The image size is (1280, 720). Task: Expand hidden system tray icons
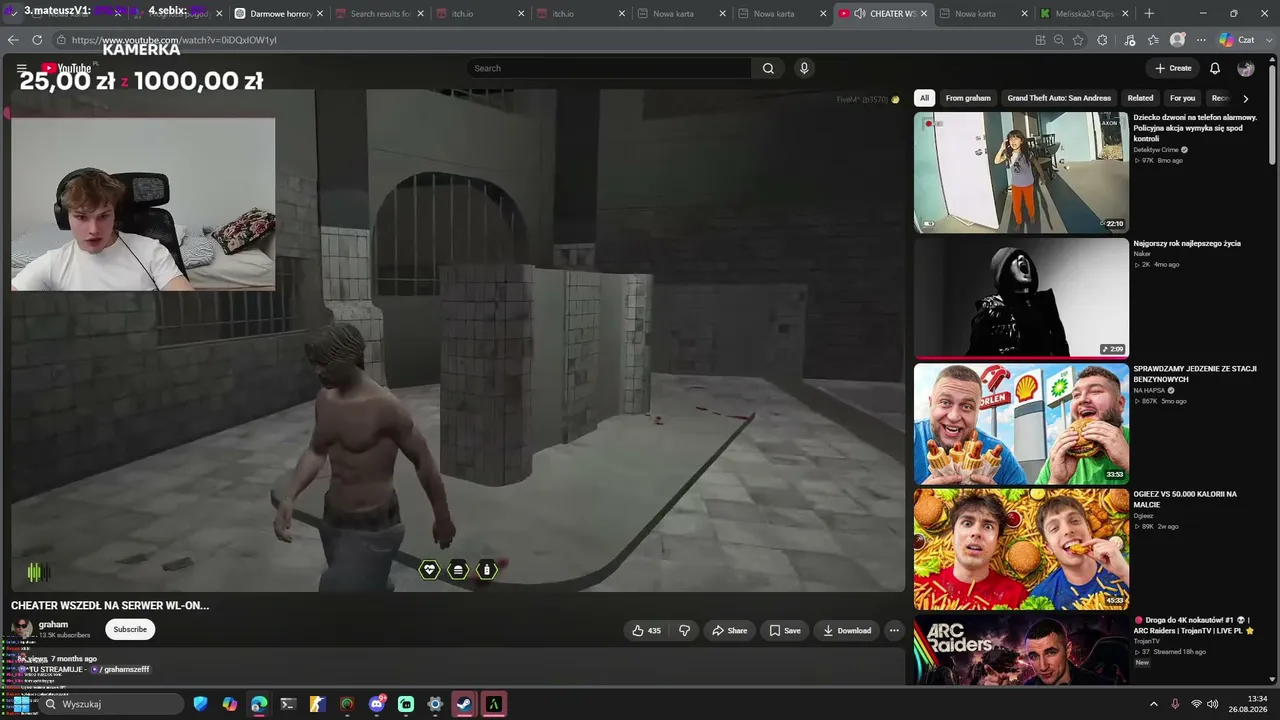[x=1153, y=704]
